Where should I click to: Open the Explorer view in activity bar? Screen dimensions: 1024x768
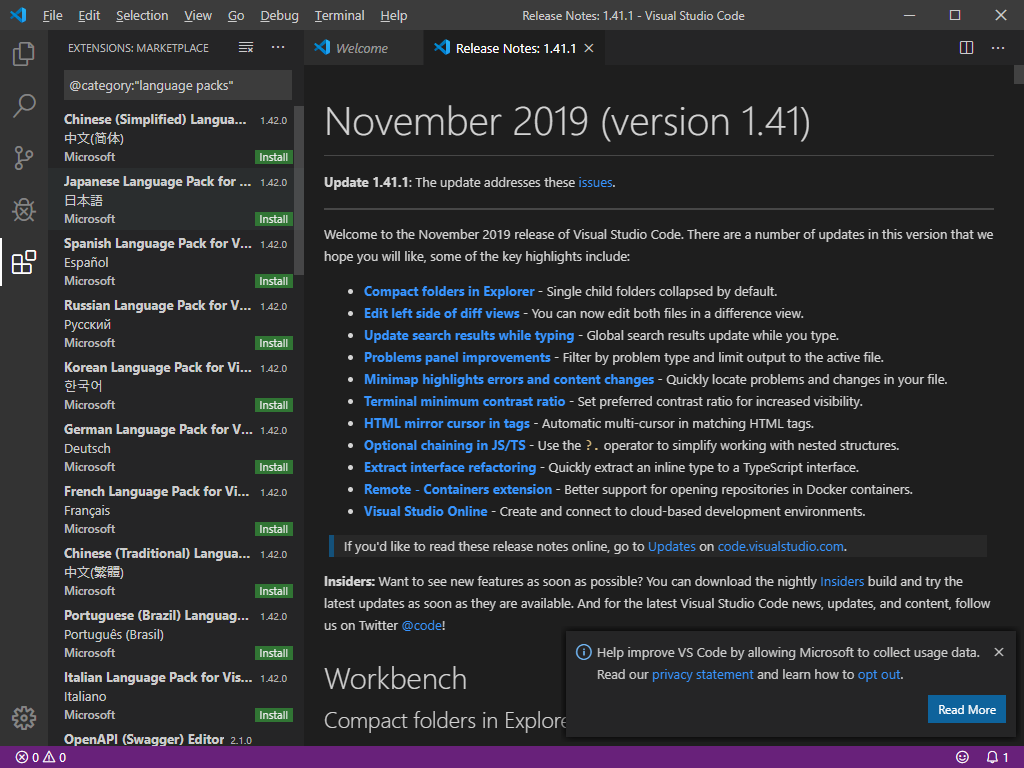[24, 53]
